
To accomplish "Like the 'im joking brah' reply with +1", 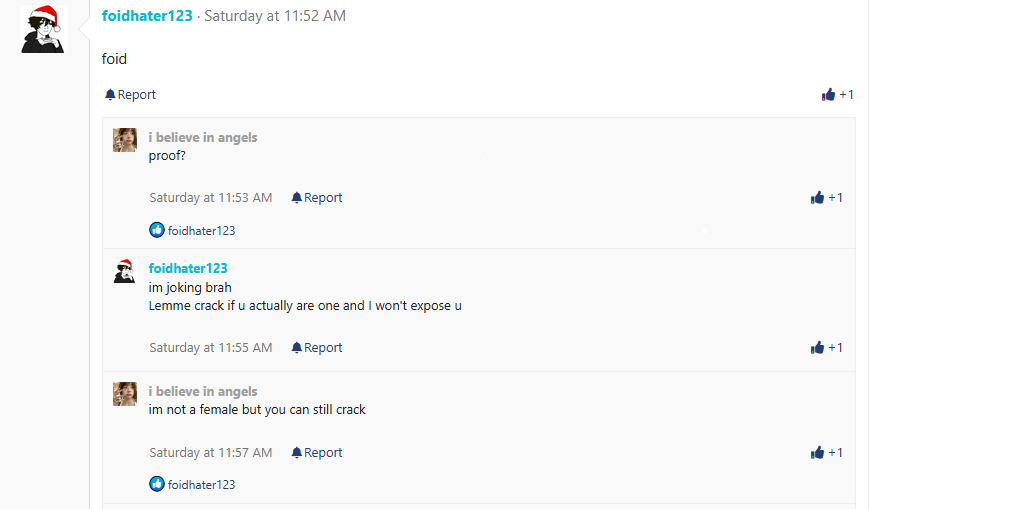I will point(826,348).
